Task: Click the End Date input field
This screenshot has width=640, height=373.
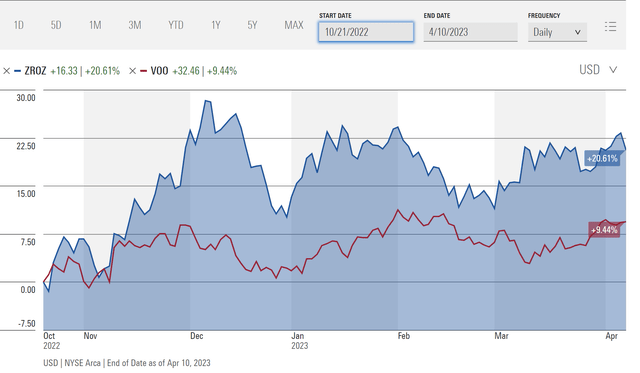Action: point(470,32)
